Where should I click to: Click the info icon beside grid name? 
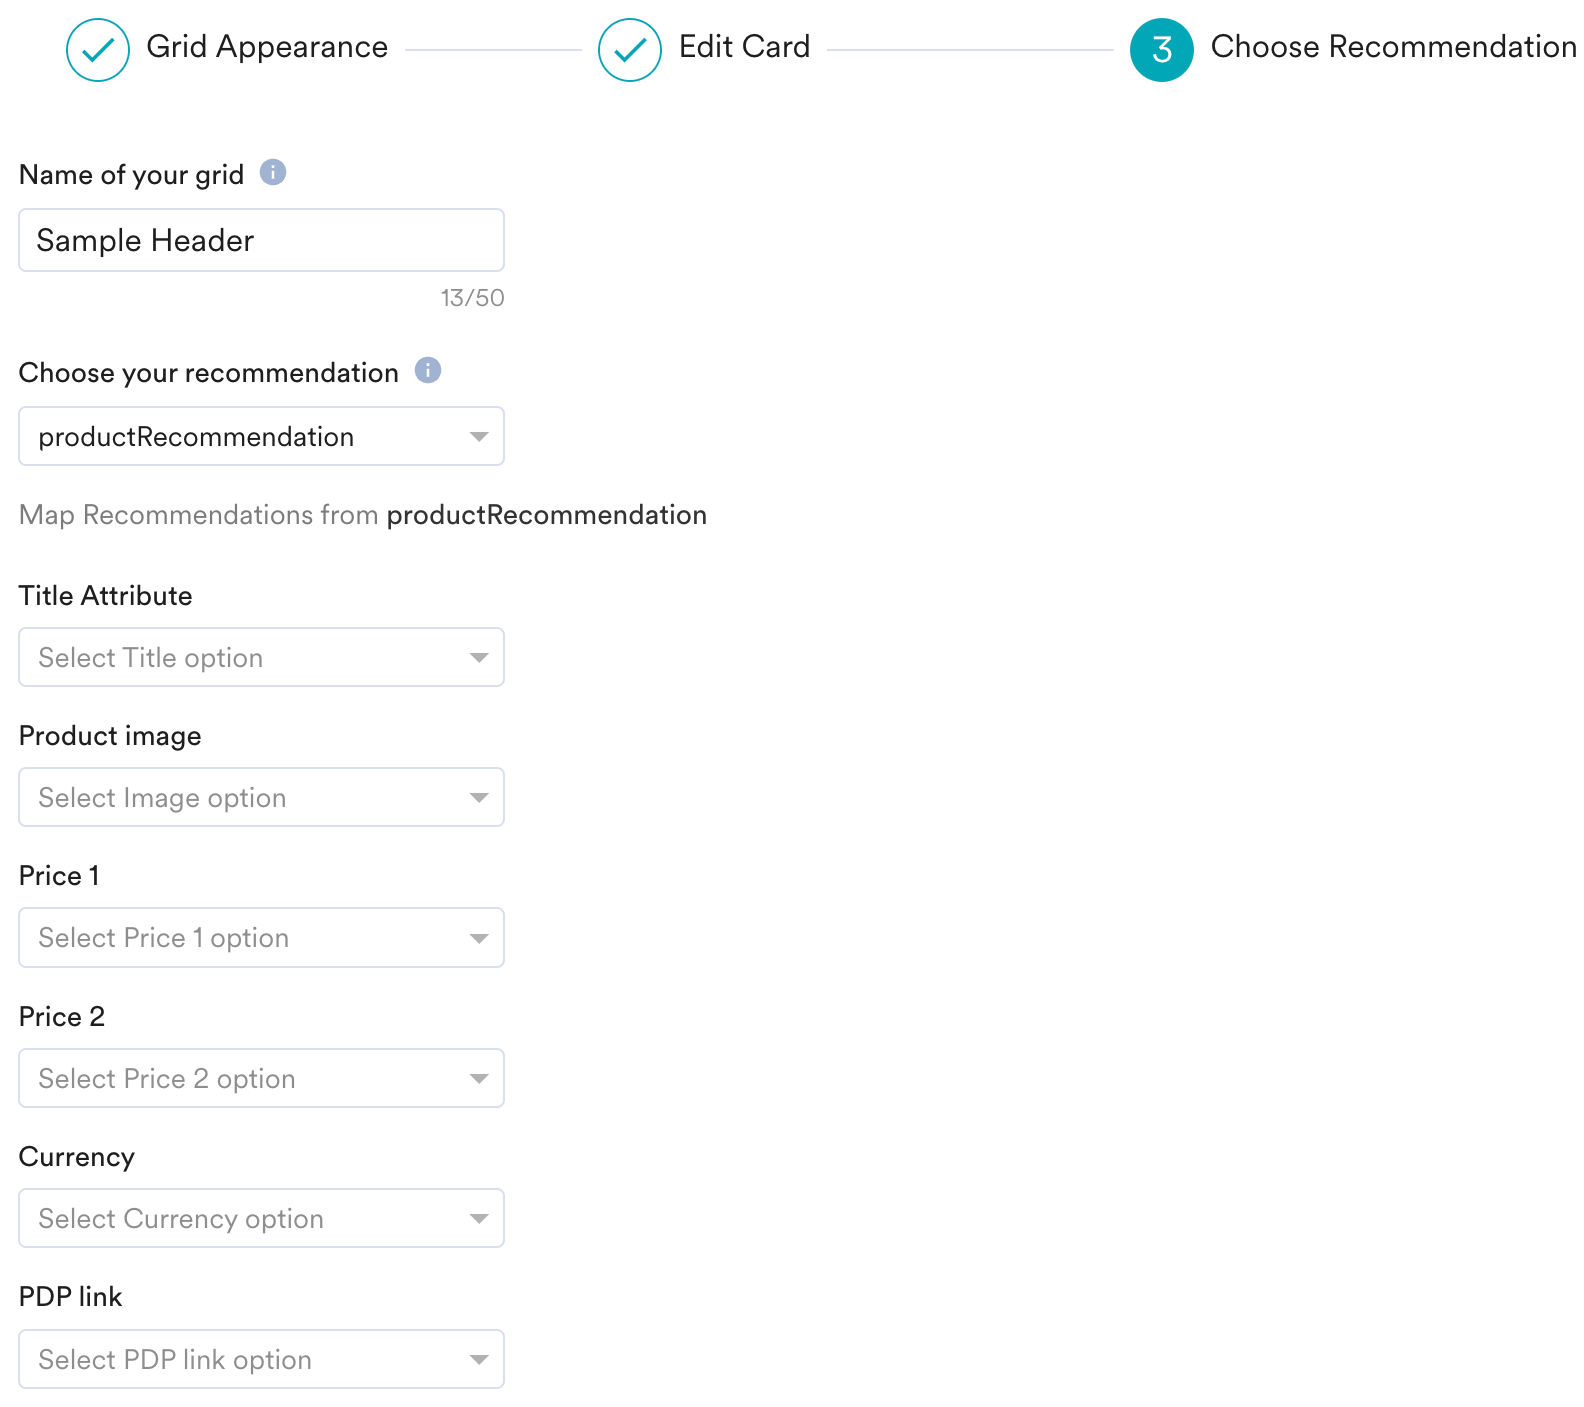[x=273, y=173]
